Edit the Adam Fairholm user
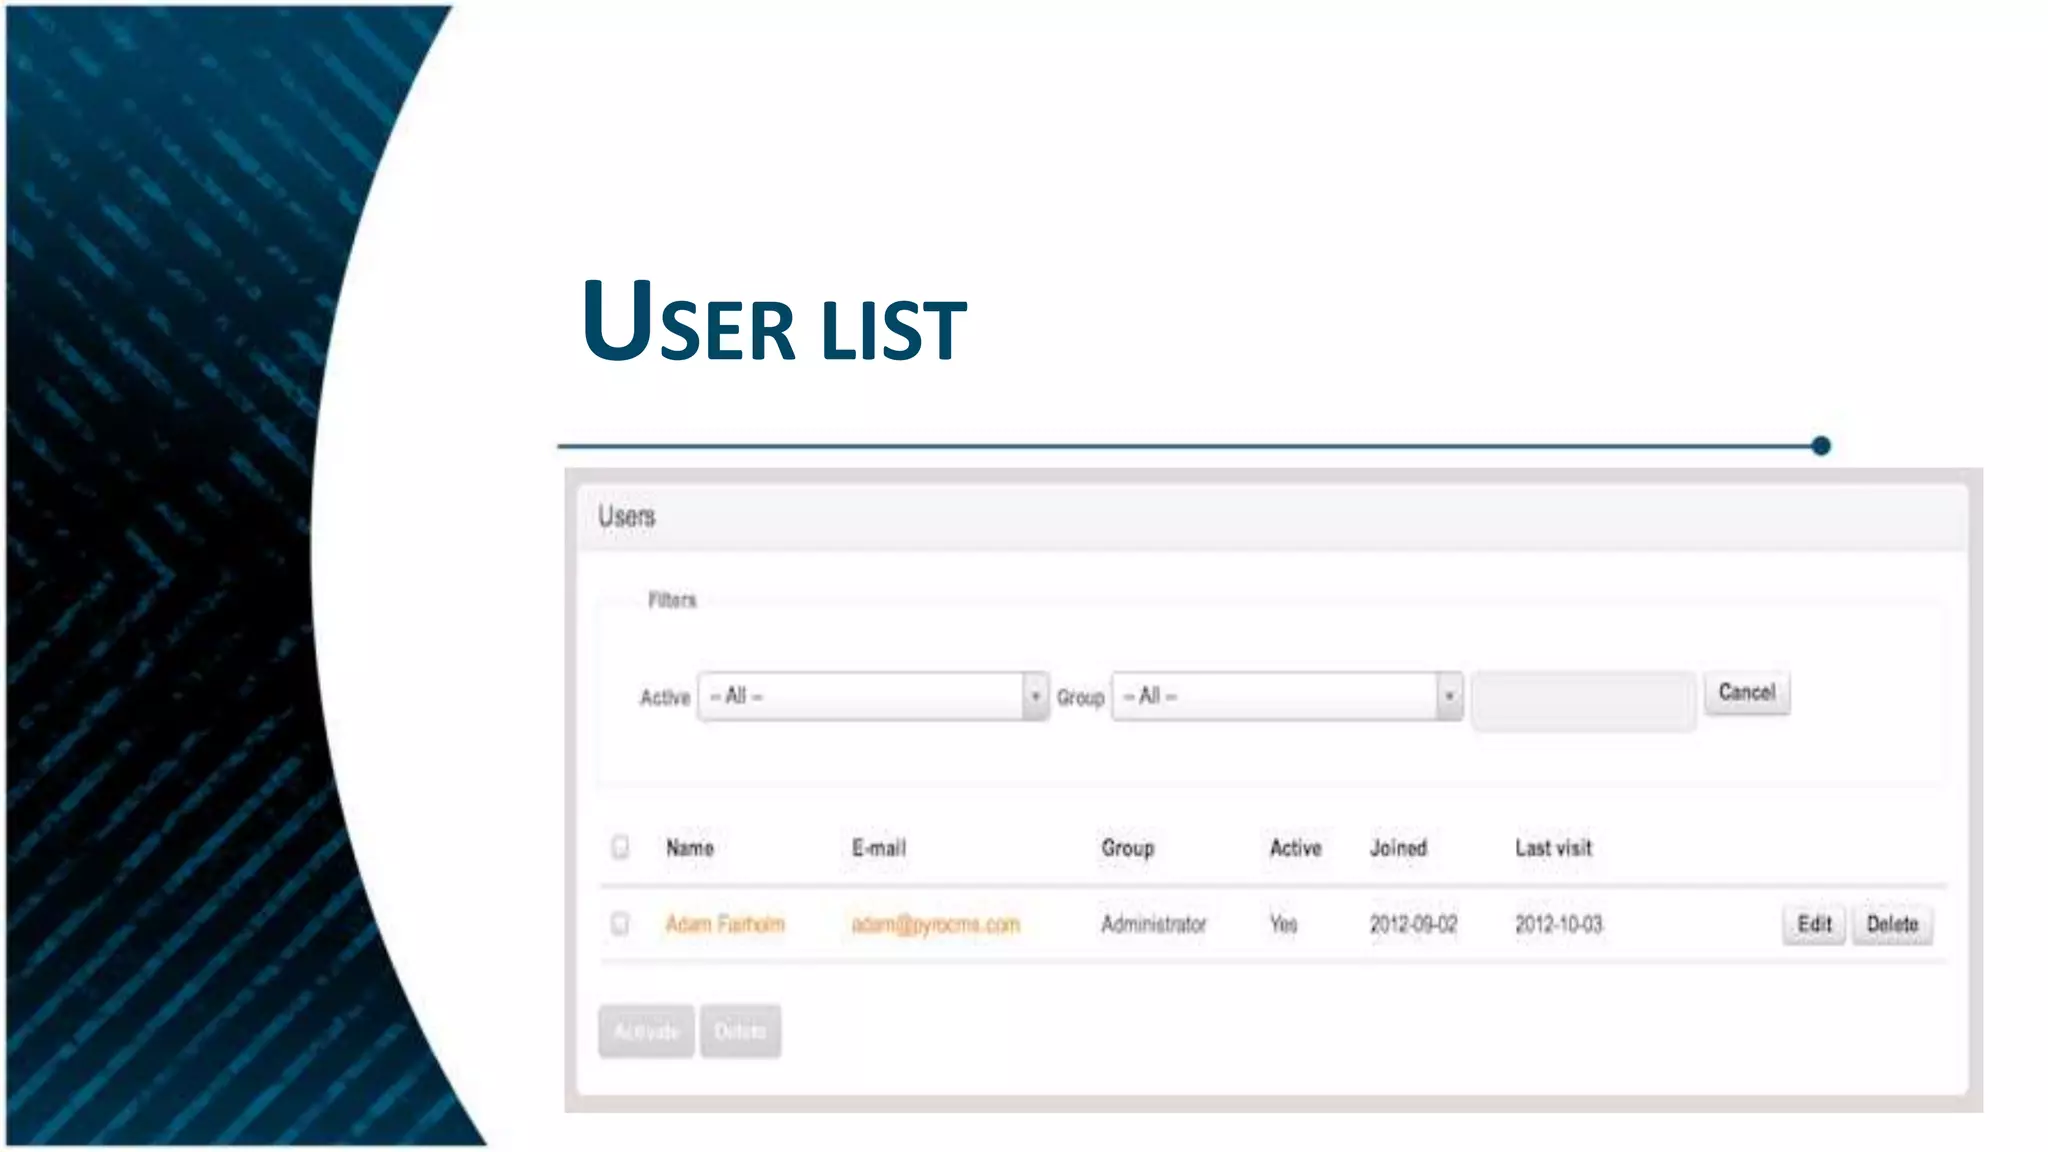 (x=1814, y=924)
